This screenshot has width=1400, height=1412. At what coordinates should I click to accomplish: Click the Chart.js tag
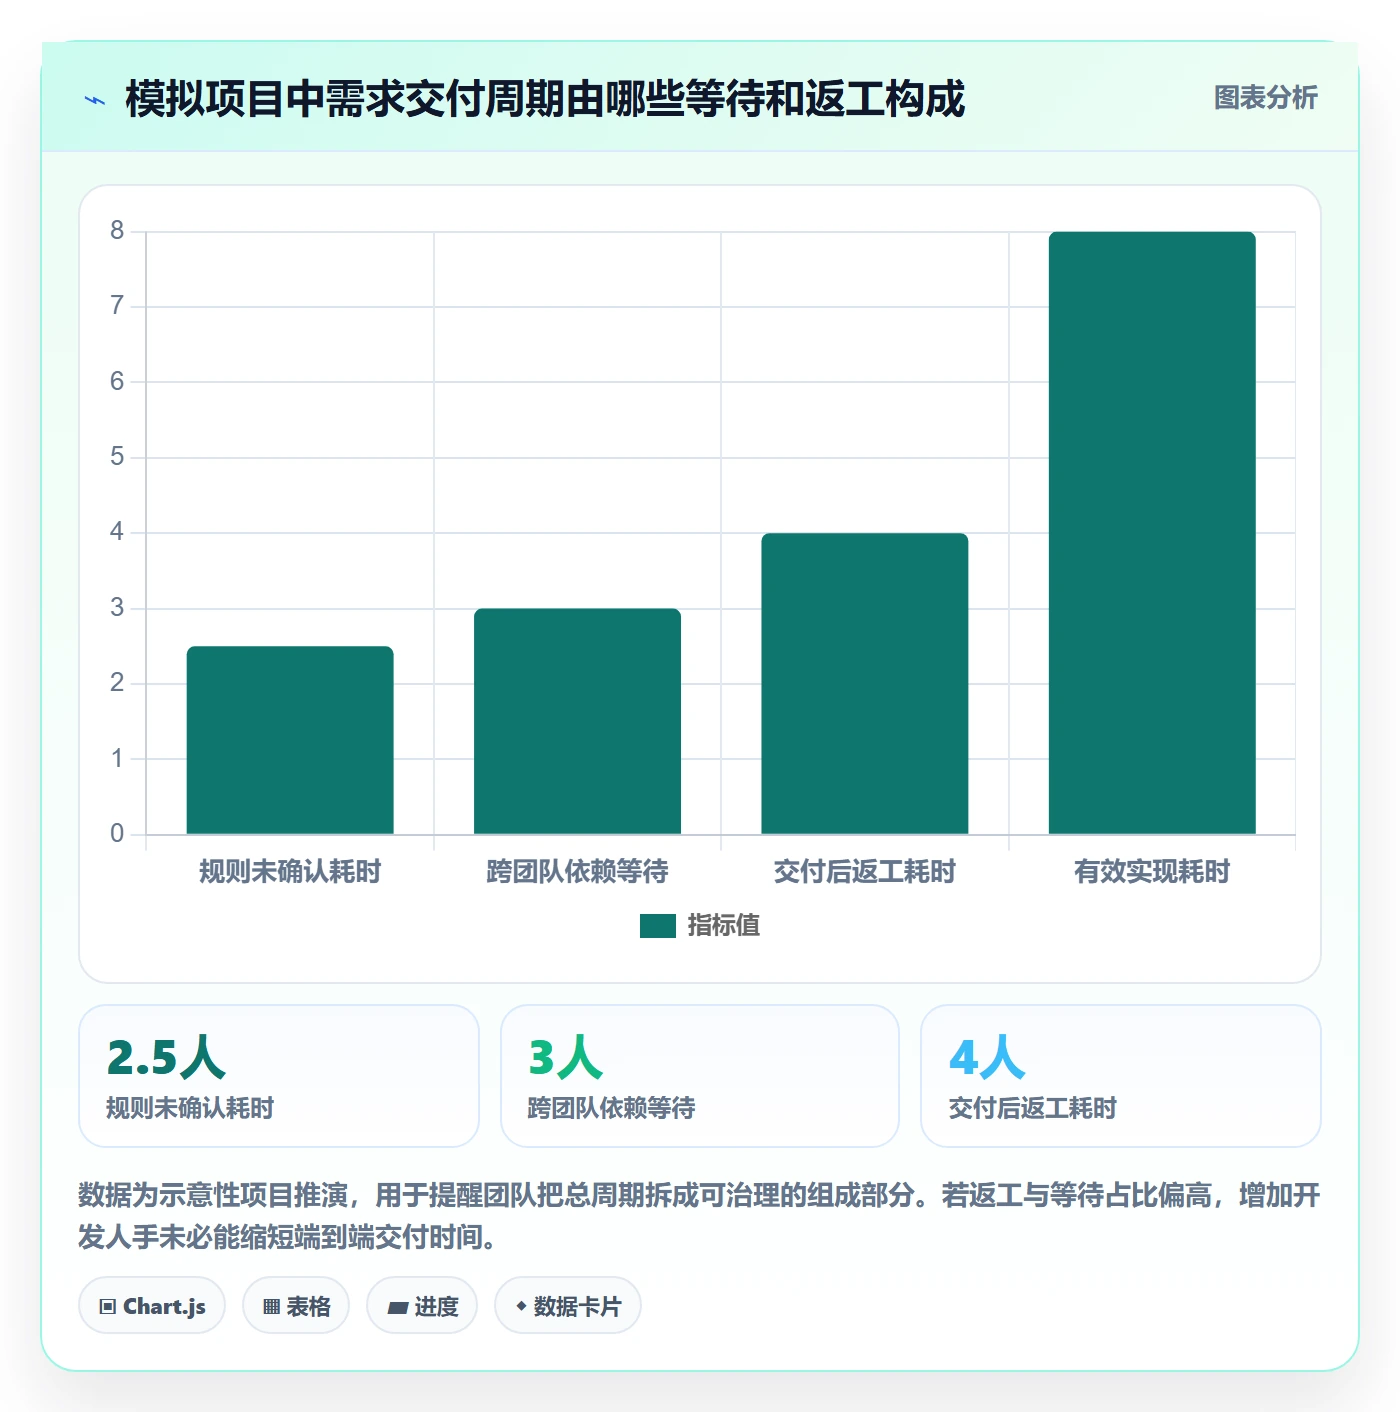152,1306
